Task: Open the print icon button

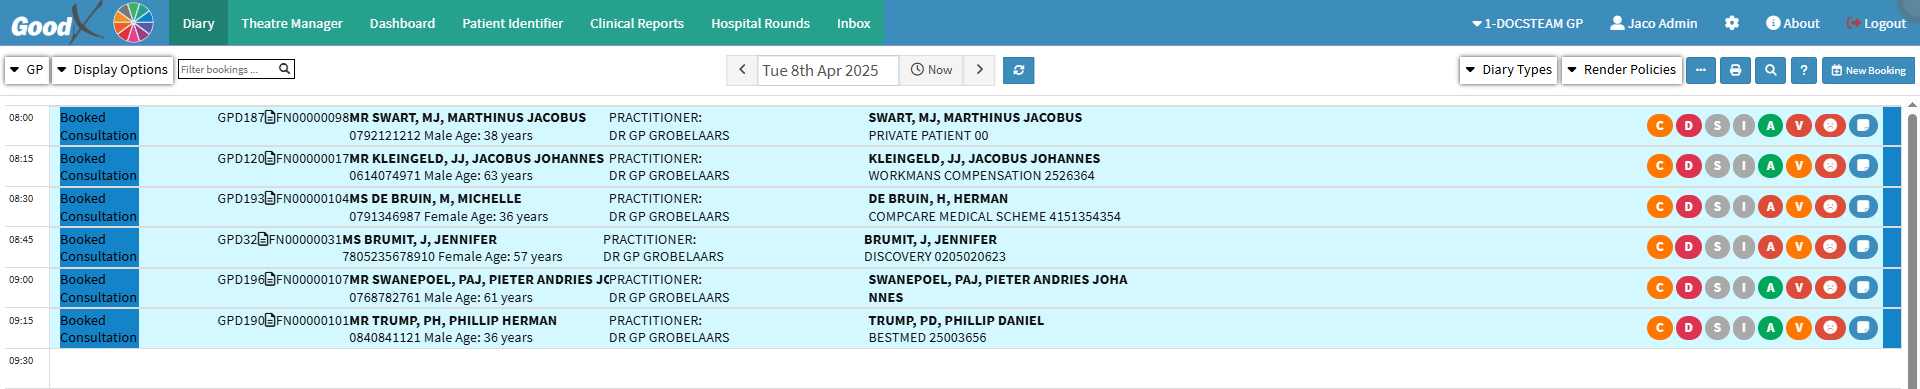Action: 1735,70
